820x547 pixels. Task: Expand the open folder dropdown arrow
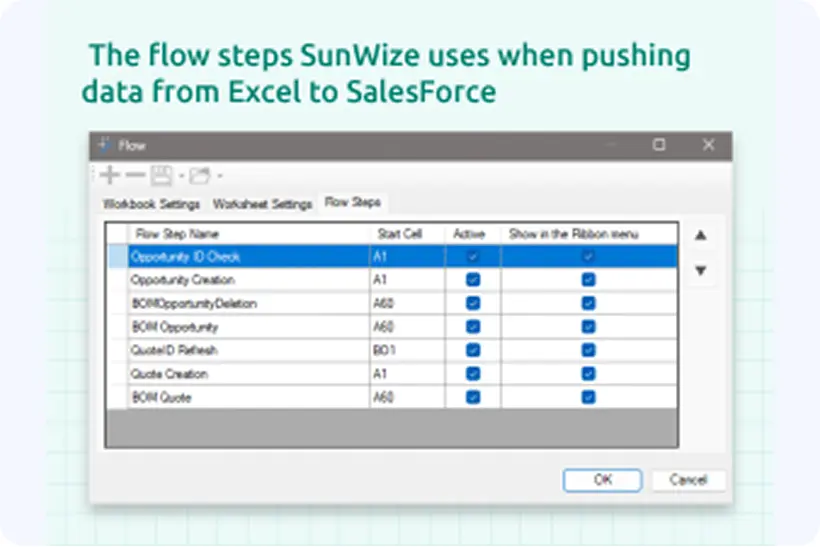tap(219, 177)
